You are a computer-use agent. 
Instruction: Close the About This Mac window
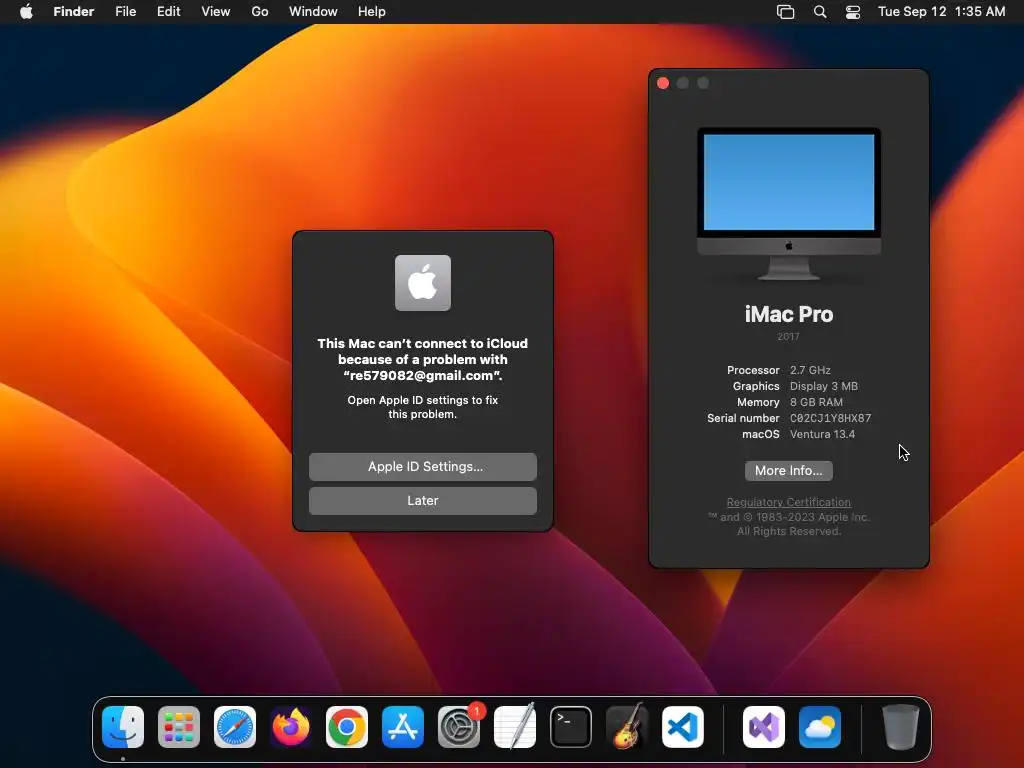(663, 83)
